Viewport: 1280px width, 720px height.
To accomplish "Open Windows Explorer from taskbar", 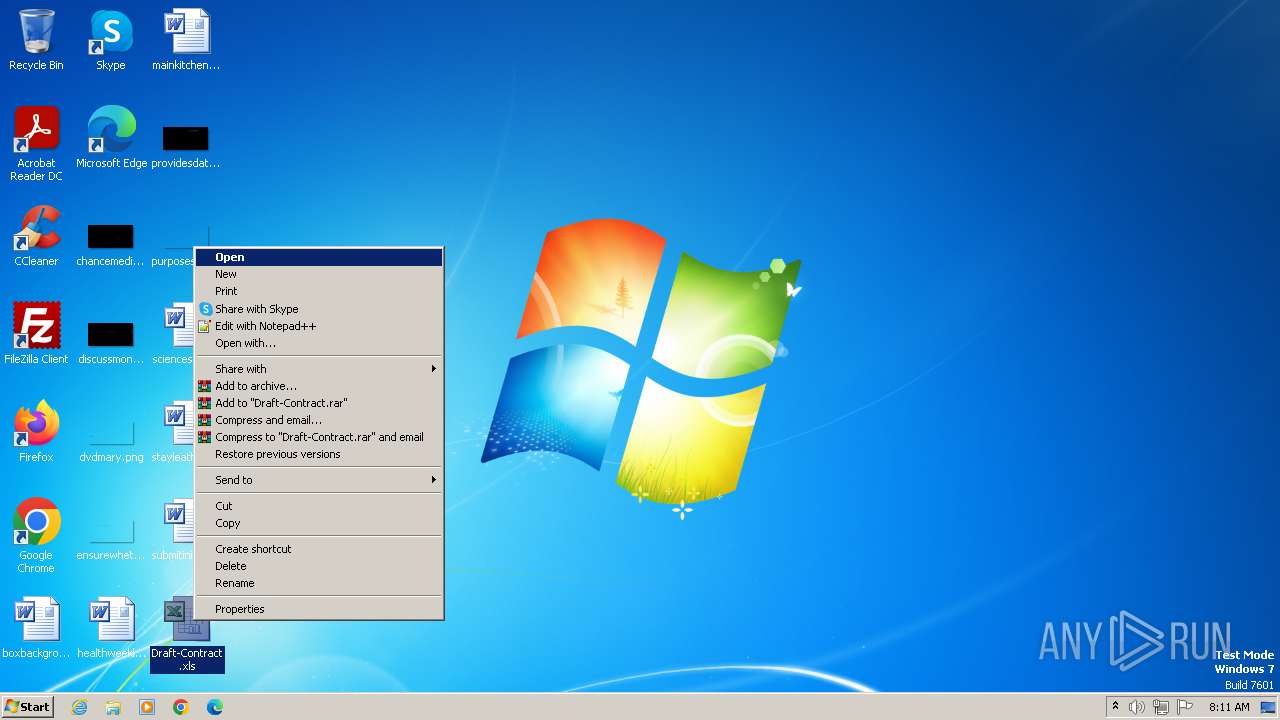I will click(113, 707).
